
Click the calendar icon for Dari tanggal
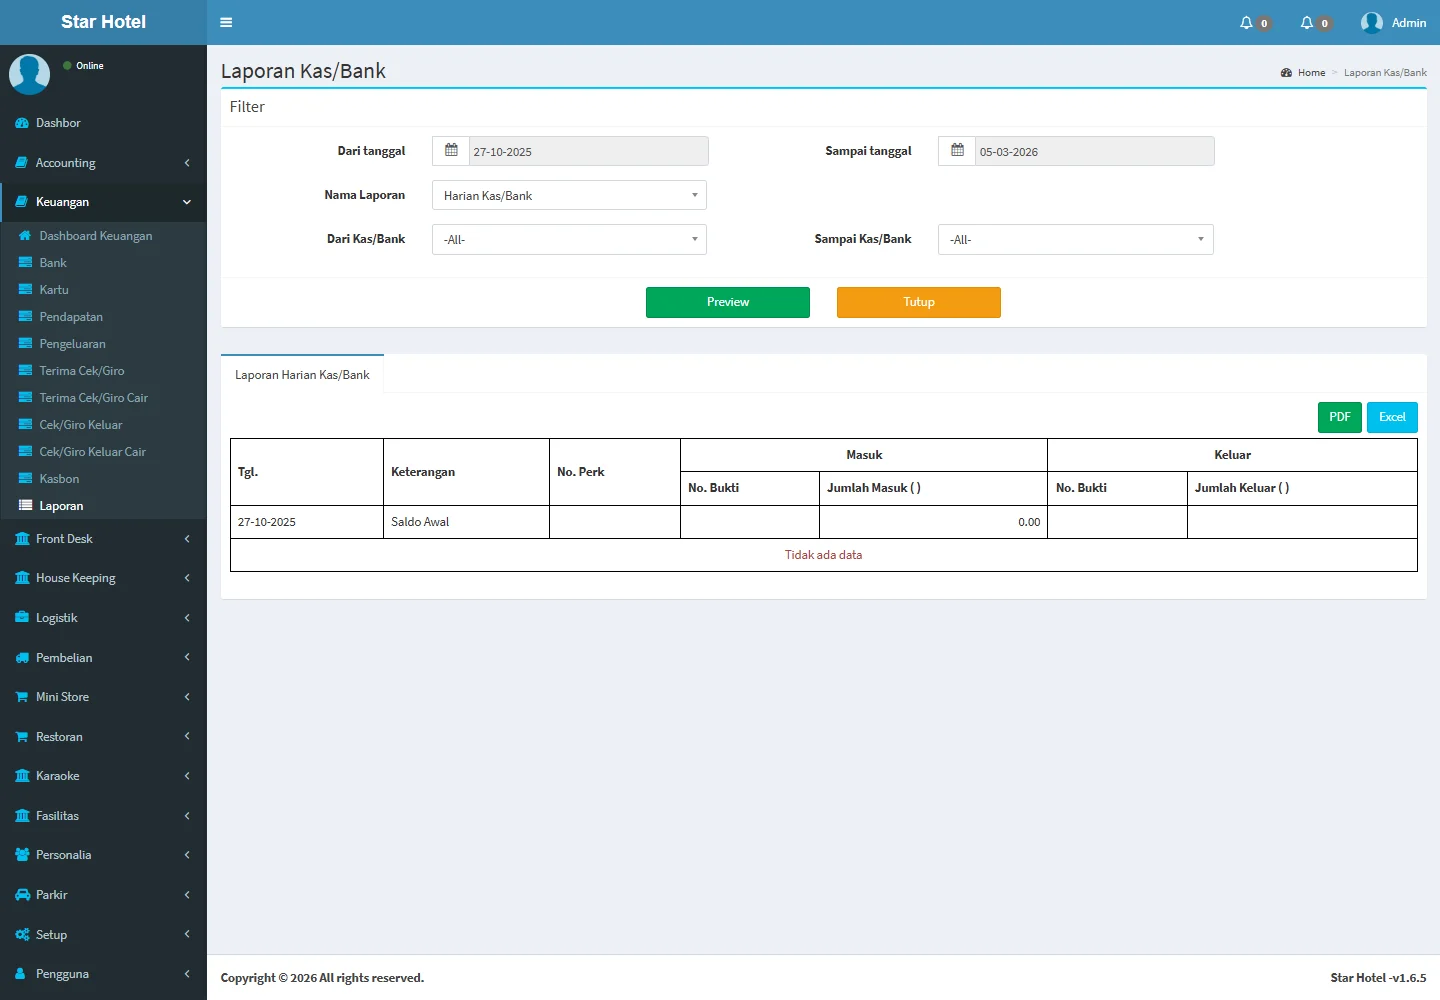pos(451,151)
